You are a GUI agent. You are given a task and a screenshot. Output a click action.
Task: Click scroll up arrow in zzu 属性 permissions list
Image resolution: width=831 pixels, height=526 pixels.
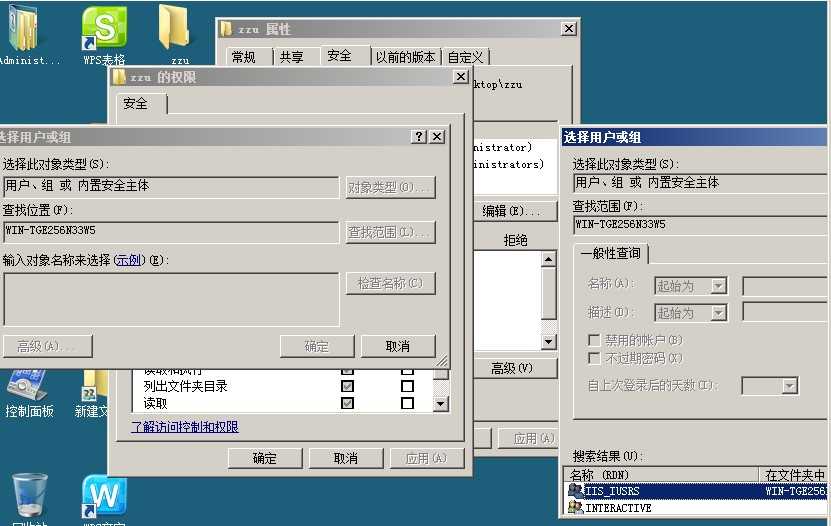[x=549, y=259]
